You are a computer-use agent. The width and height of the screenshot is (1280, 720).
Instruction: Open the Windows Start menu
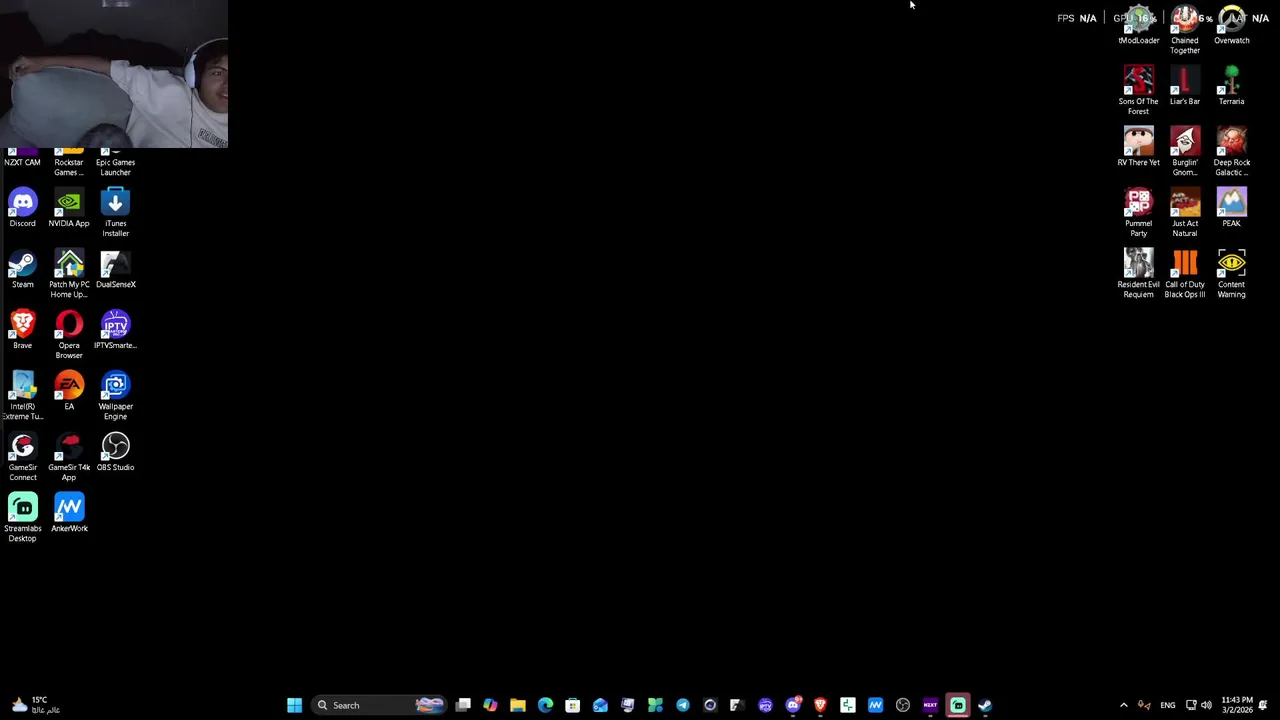click(294, 705)
